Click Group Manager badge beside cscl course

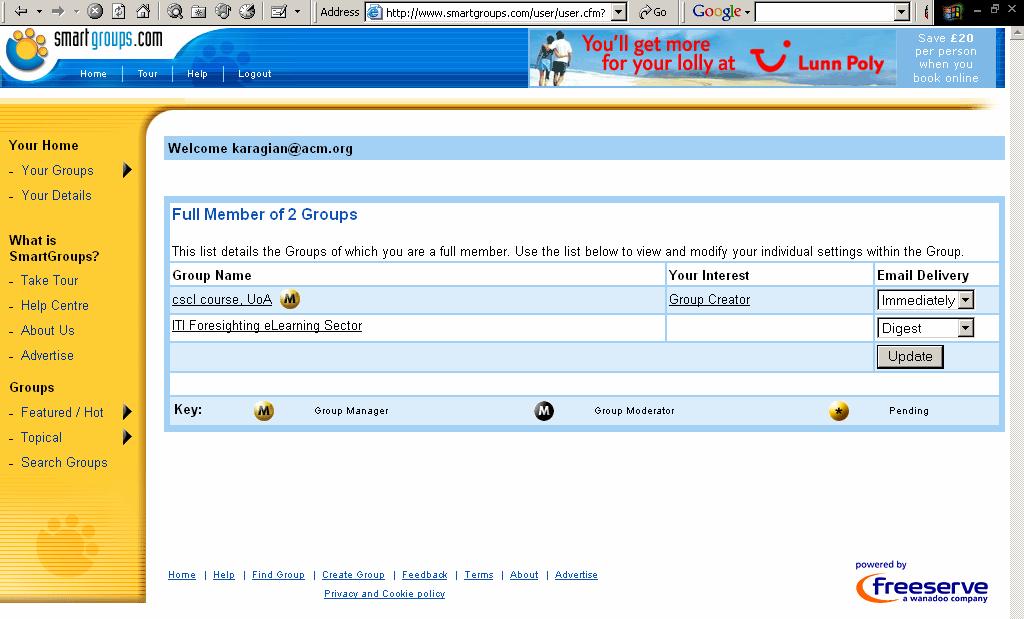click(290, 299)
